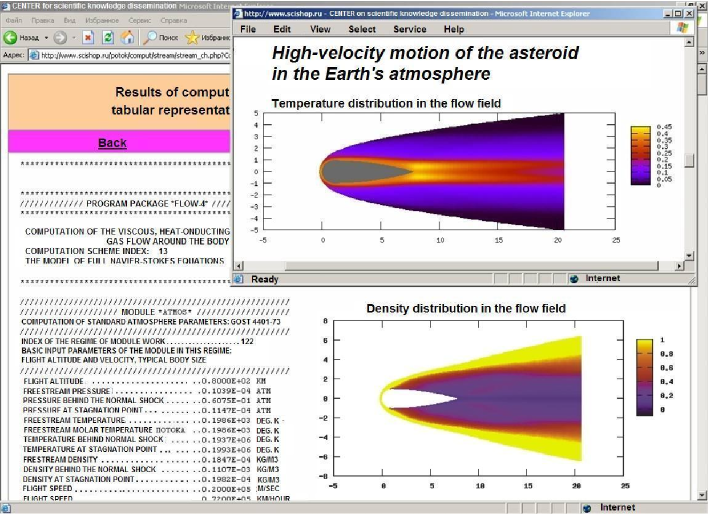The image size is (708, 514).
Task: Open the Избранное star icon in toolbar
Action: (x=192, y=37)
